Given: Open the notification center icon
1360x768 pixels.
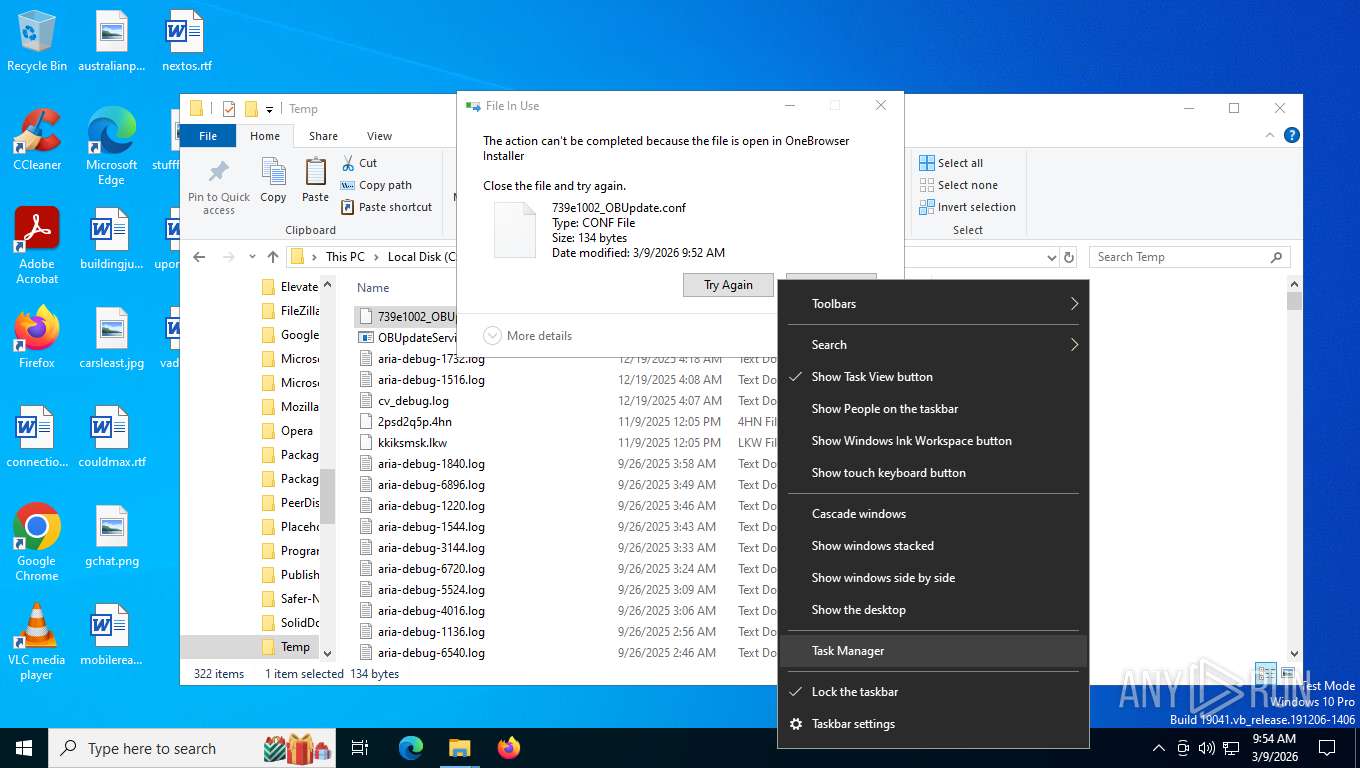Looking at the screenshot, I should pyautogui.click(x=1327, y=748).
